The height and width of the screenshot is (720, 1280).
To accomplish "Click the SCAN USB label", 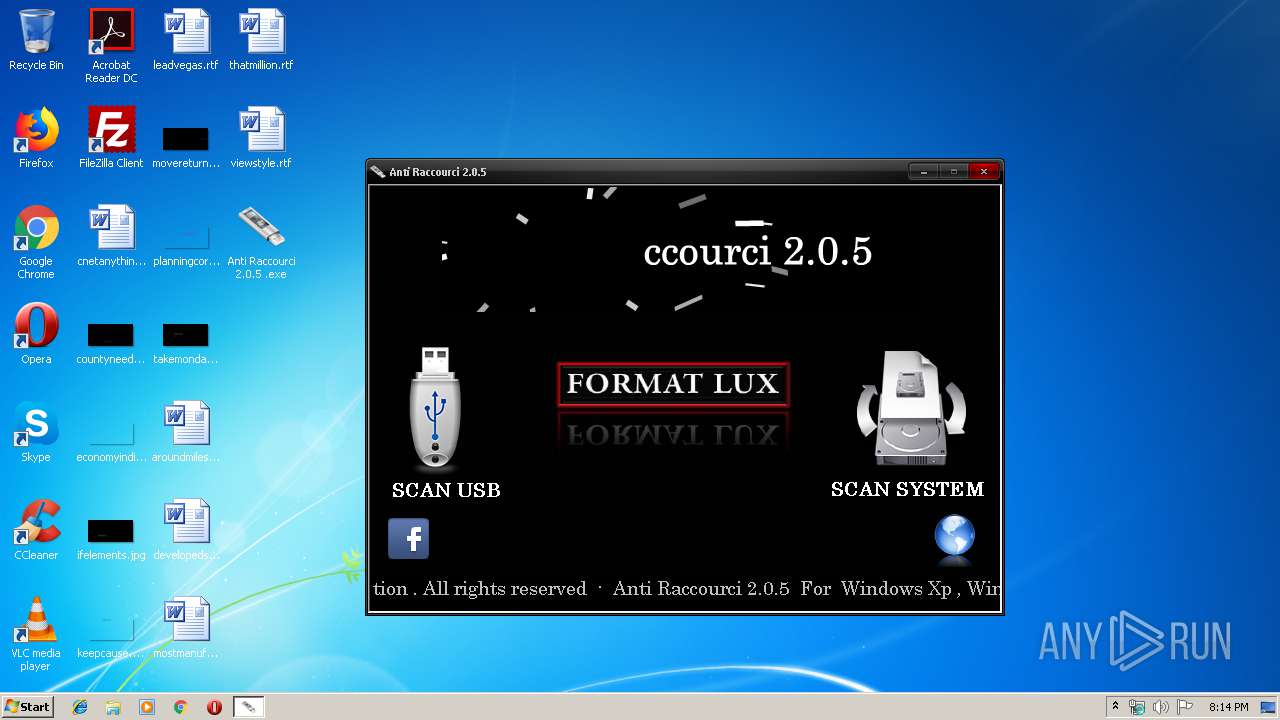I will pyautogui.click(x=446, y=490).
